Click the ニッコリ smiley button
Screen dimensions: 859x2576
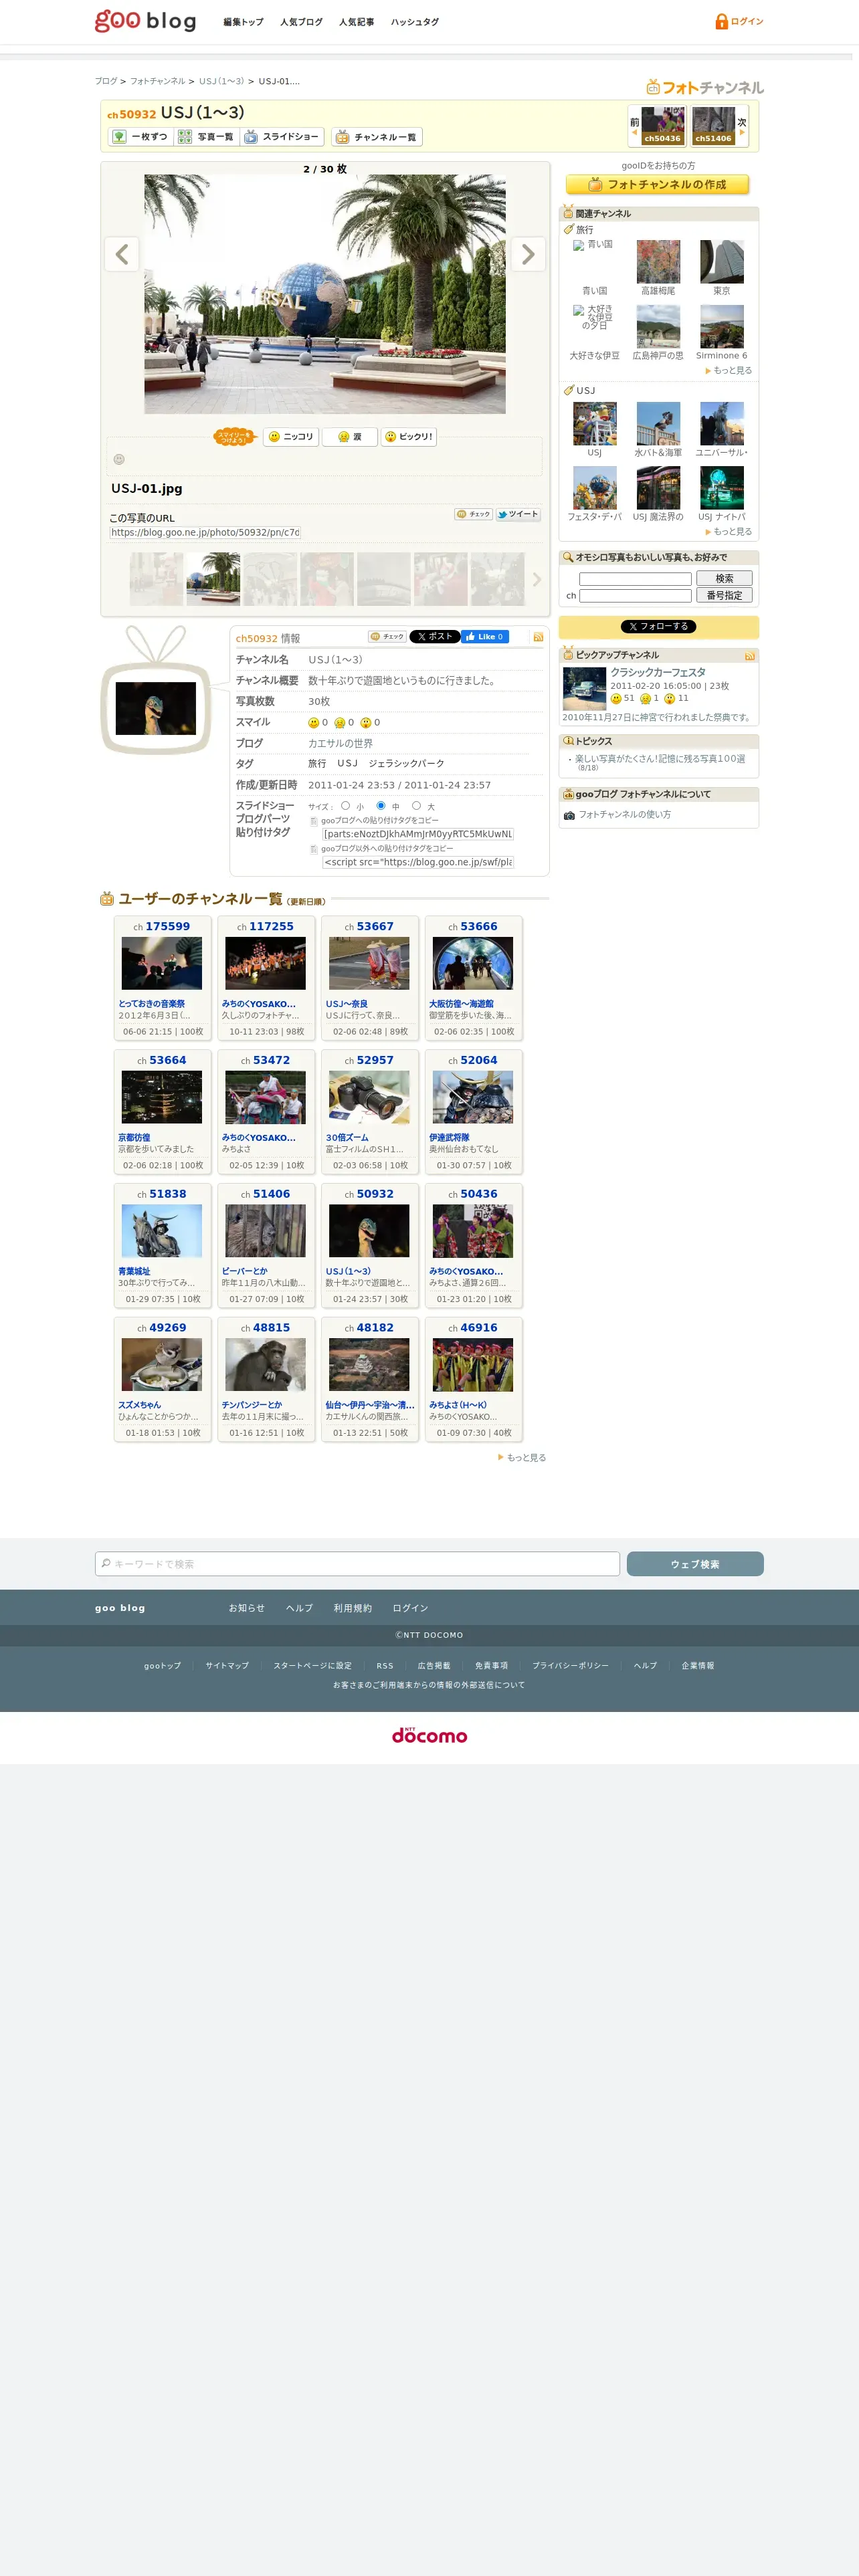pyautogui.click(x=291, y=437)
